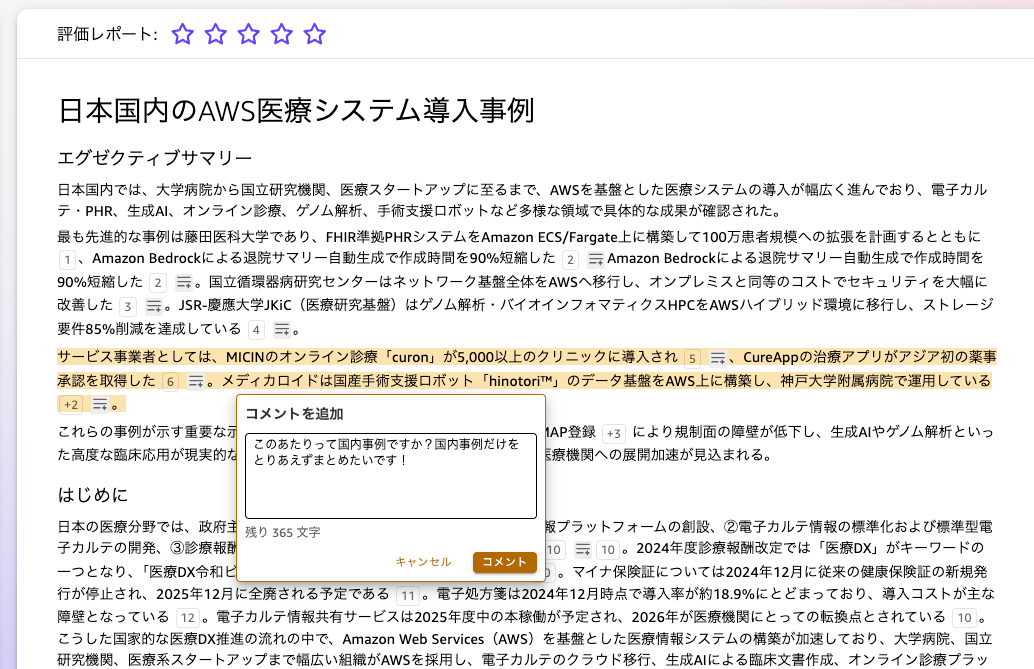Give the report four stars
This screenshot has height=669, width=1034.
282,34
